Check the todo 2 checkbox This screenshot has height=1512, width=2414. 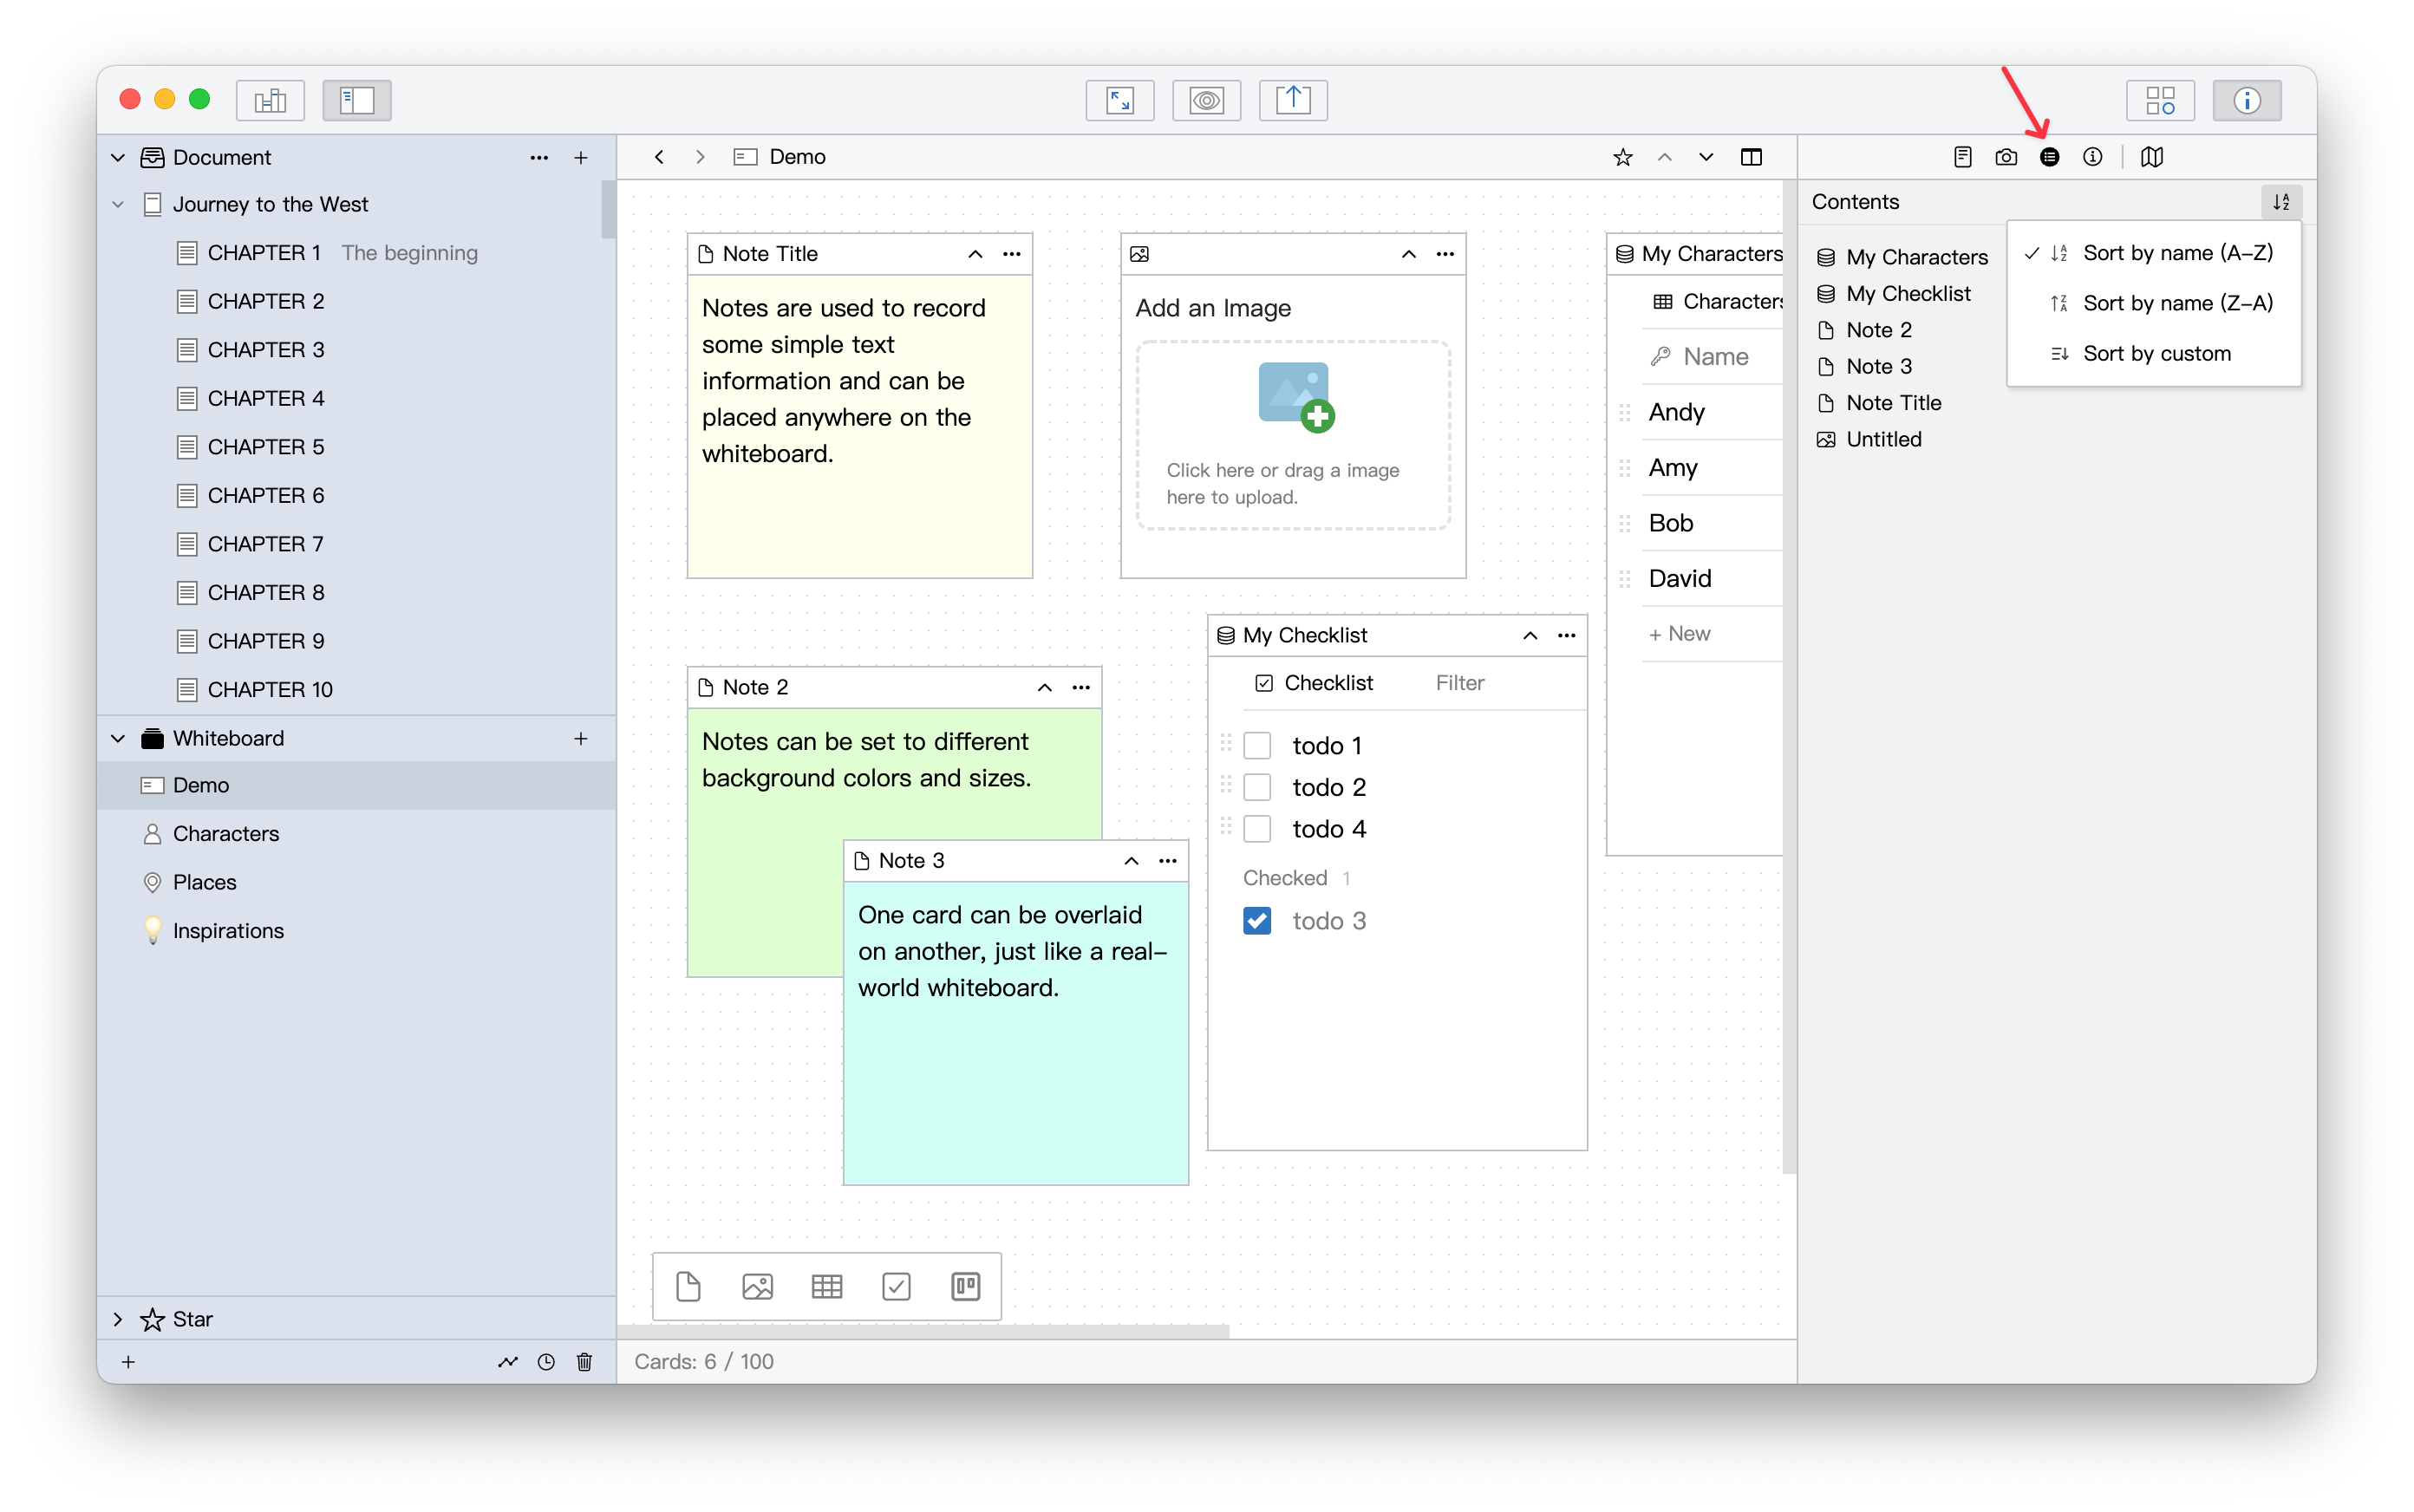[1257, 788]
